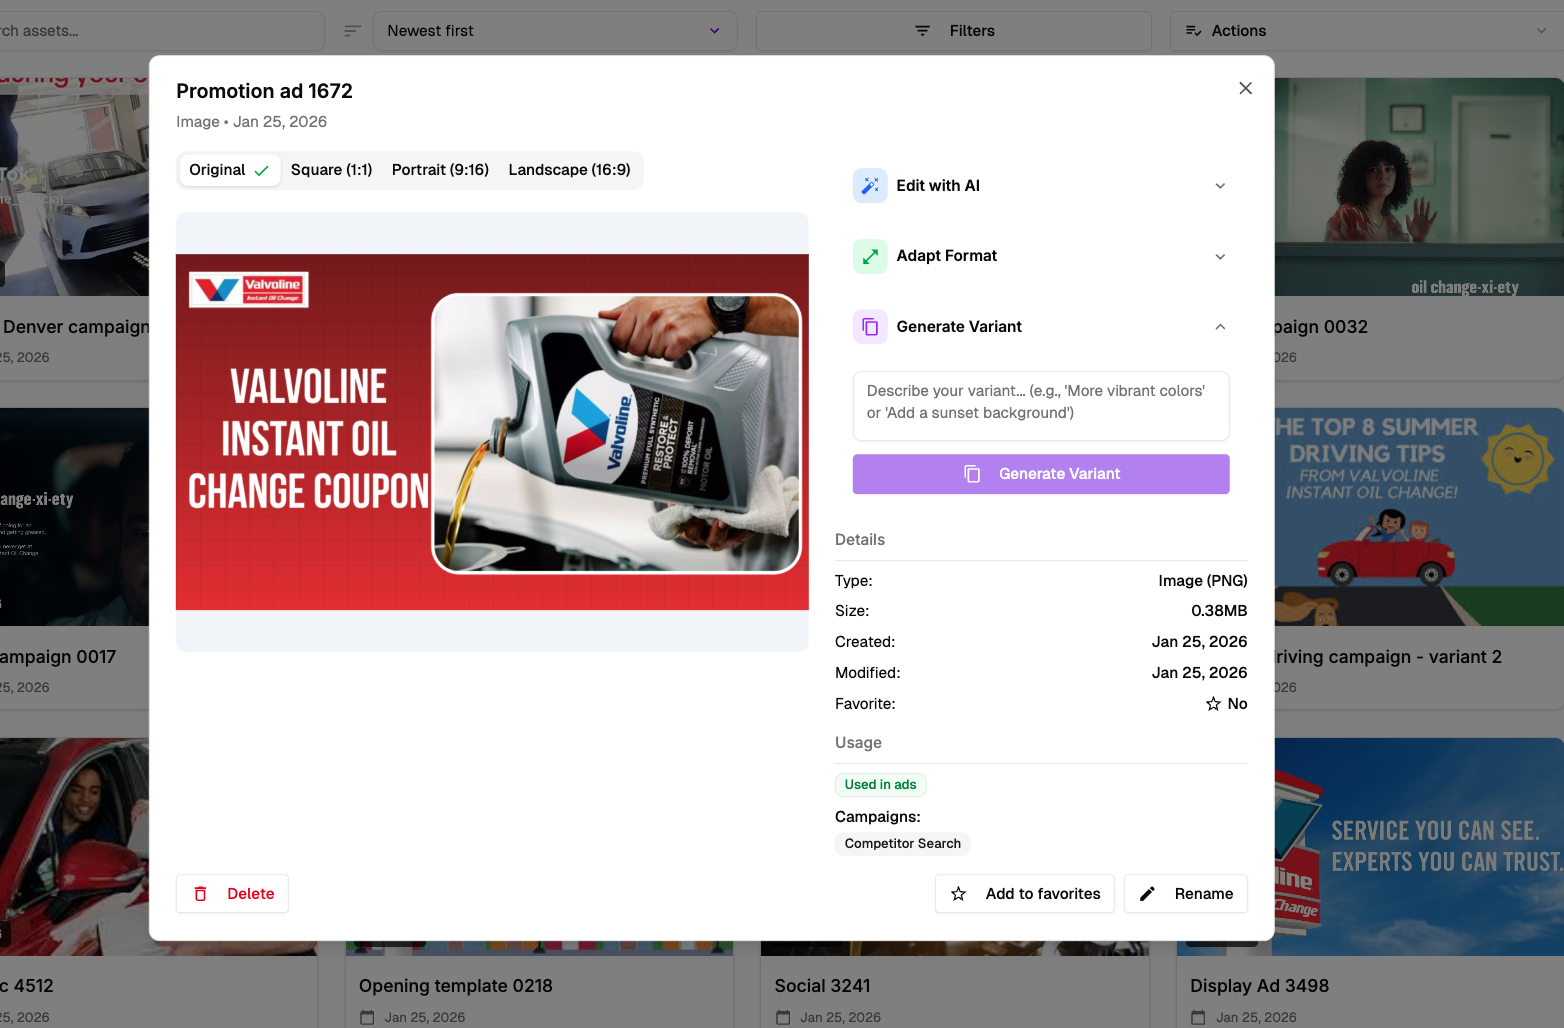Click the Adapt Format resize icon
1564x1028 pixels.
click(x=870, y=256)
